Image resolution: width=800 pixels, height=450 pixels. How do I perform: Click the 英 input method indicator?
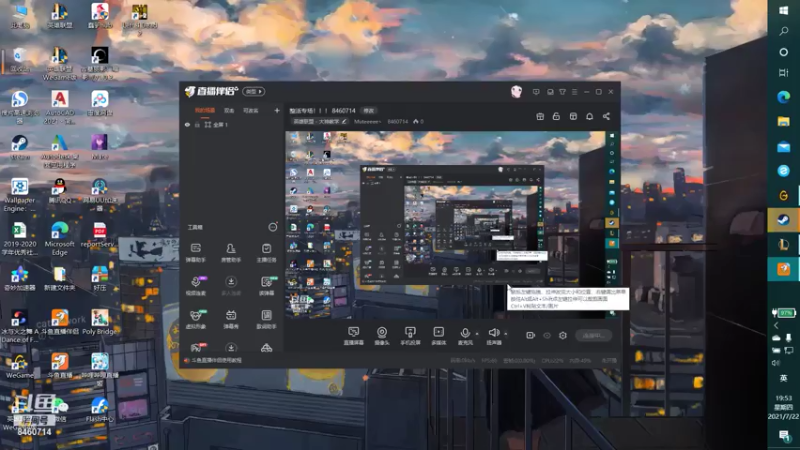point(784,378)
